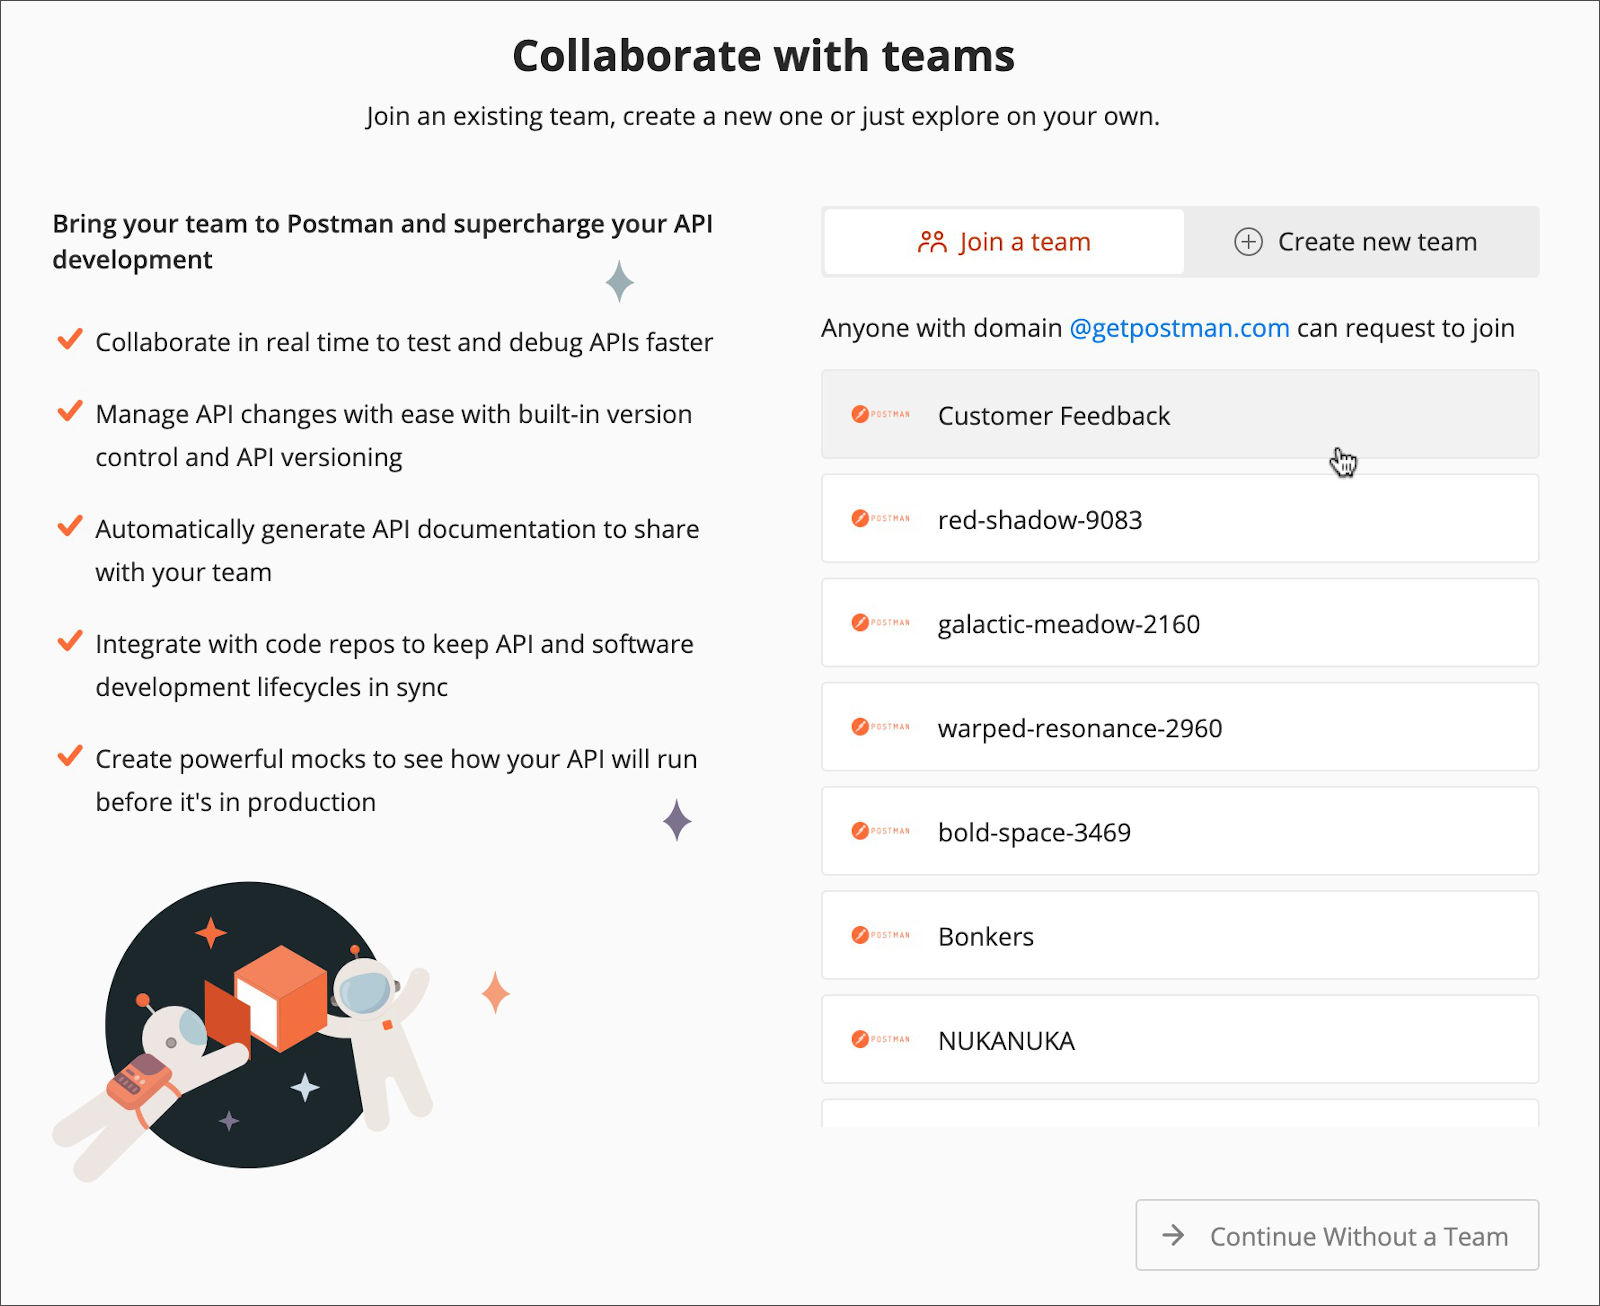
Task: Select the NUKANUKA team
Action: [x=1180, y=1039]
